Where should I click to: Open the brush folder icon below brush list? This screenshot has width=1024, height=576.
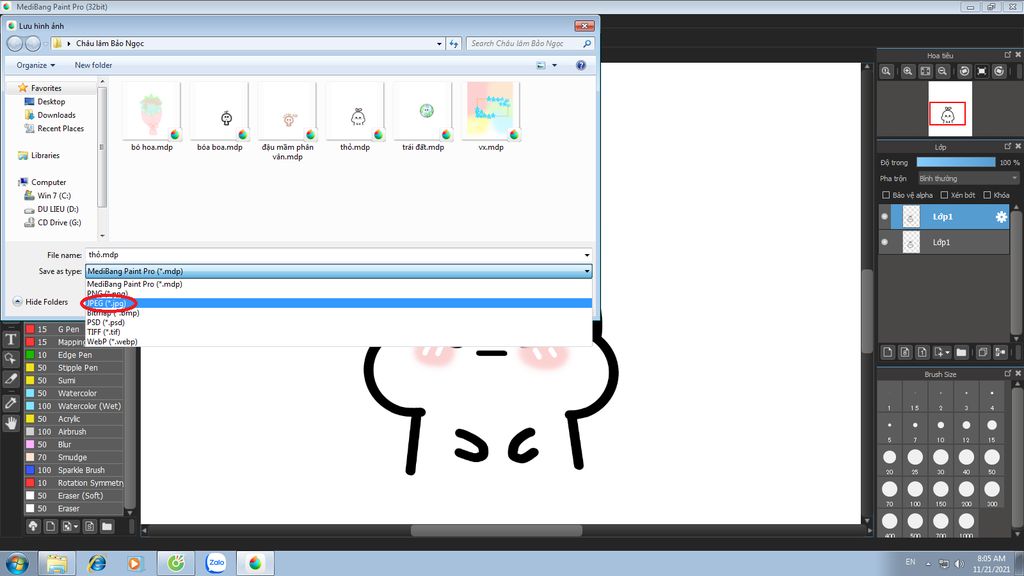pyautogui.click(x=107, y=526)
